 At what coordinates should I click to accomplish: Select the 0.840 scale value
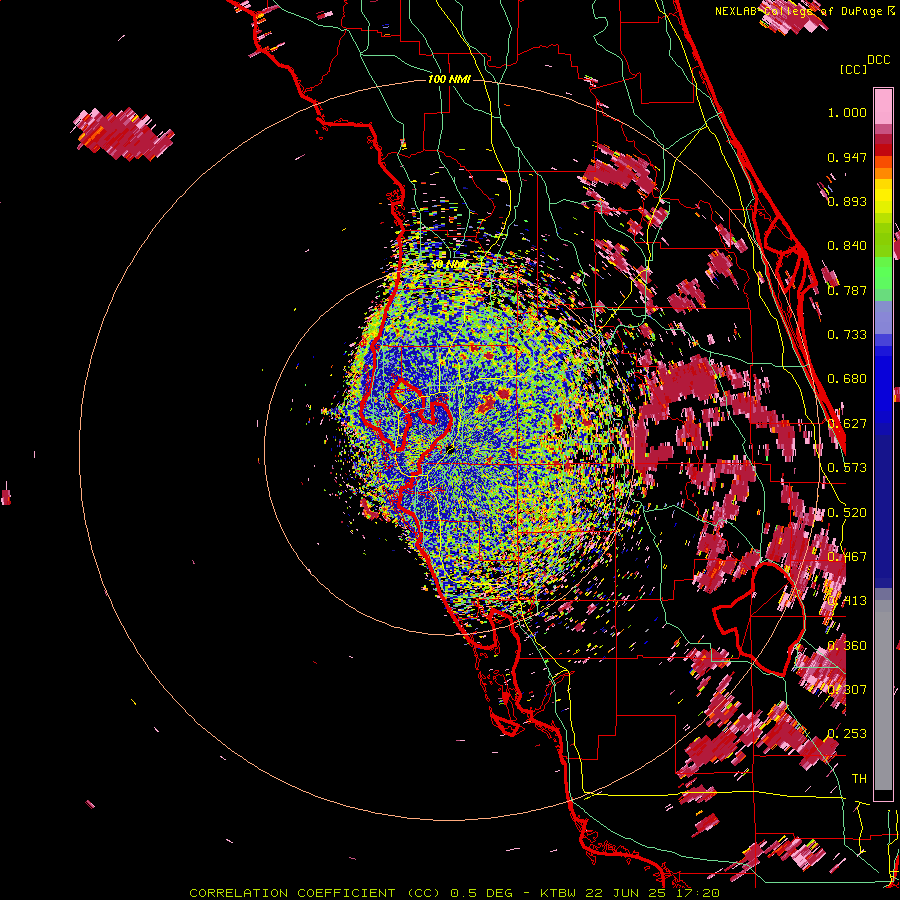[847, 246]
